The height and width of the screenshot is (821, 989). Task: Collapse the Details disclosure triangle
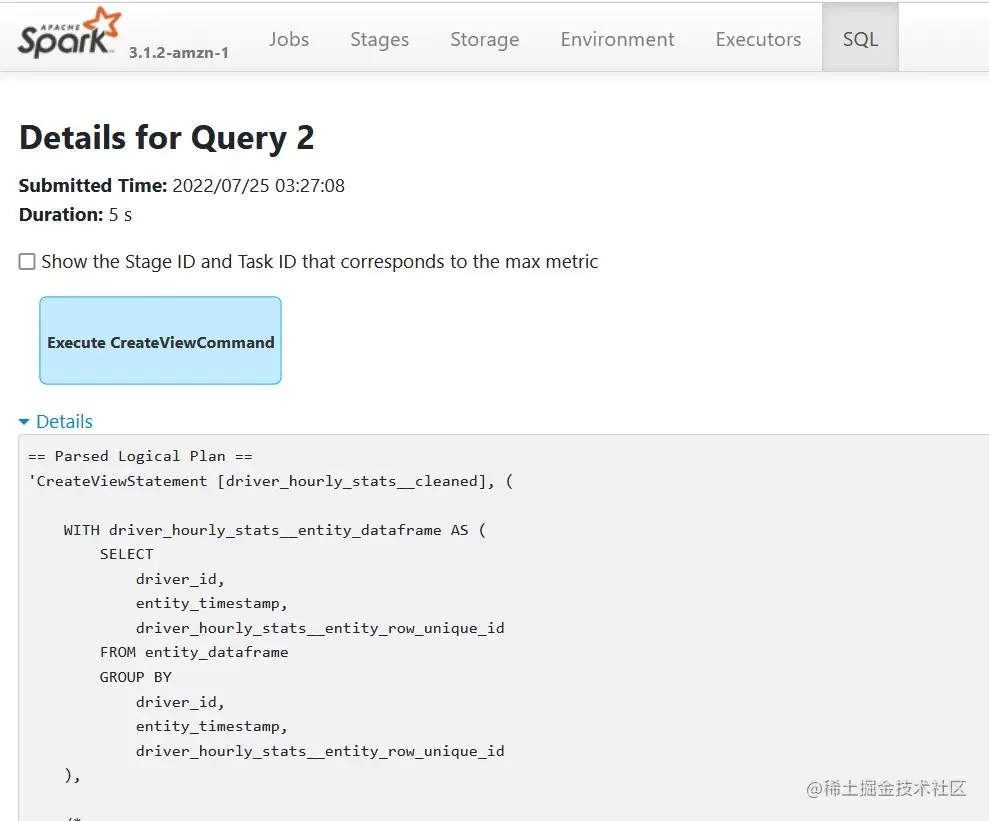click(x=25, y=422)
